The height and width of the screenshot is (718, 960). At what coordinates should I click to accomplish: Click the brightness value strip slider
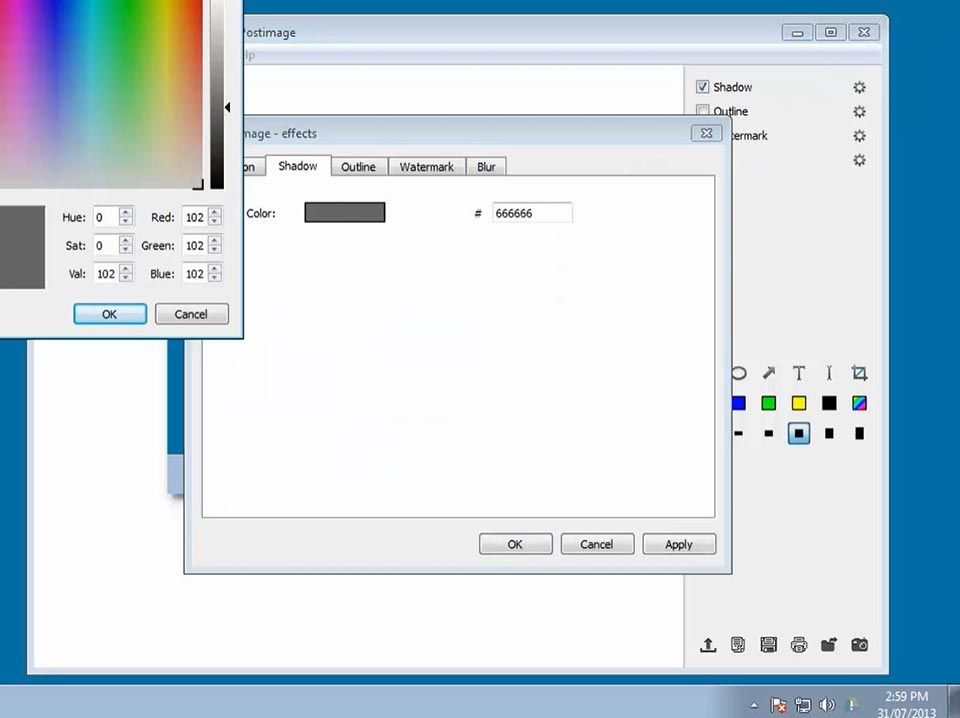217,94
